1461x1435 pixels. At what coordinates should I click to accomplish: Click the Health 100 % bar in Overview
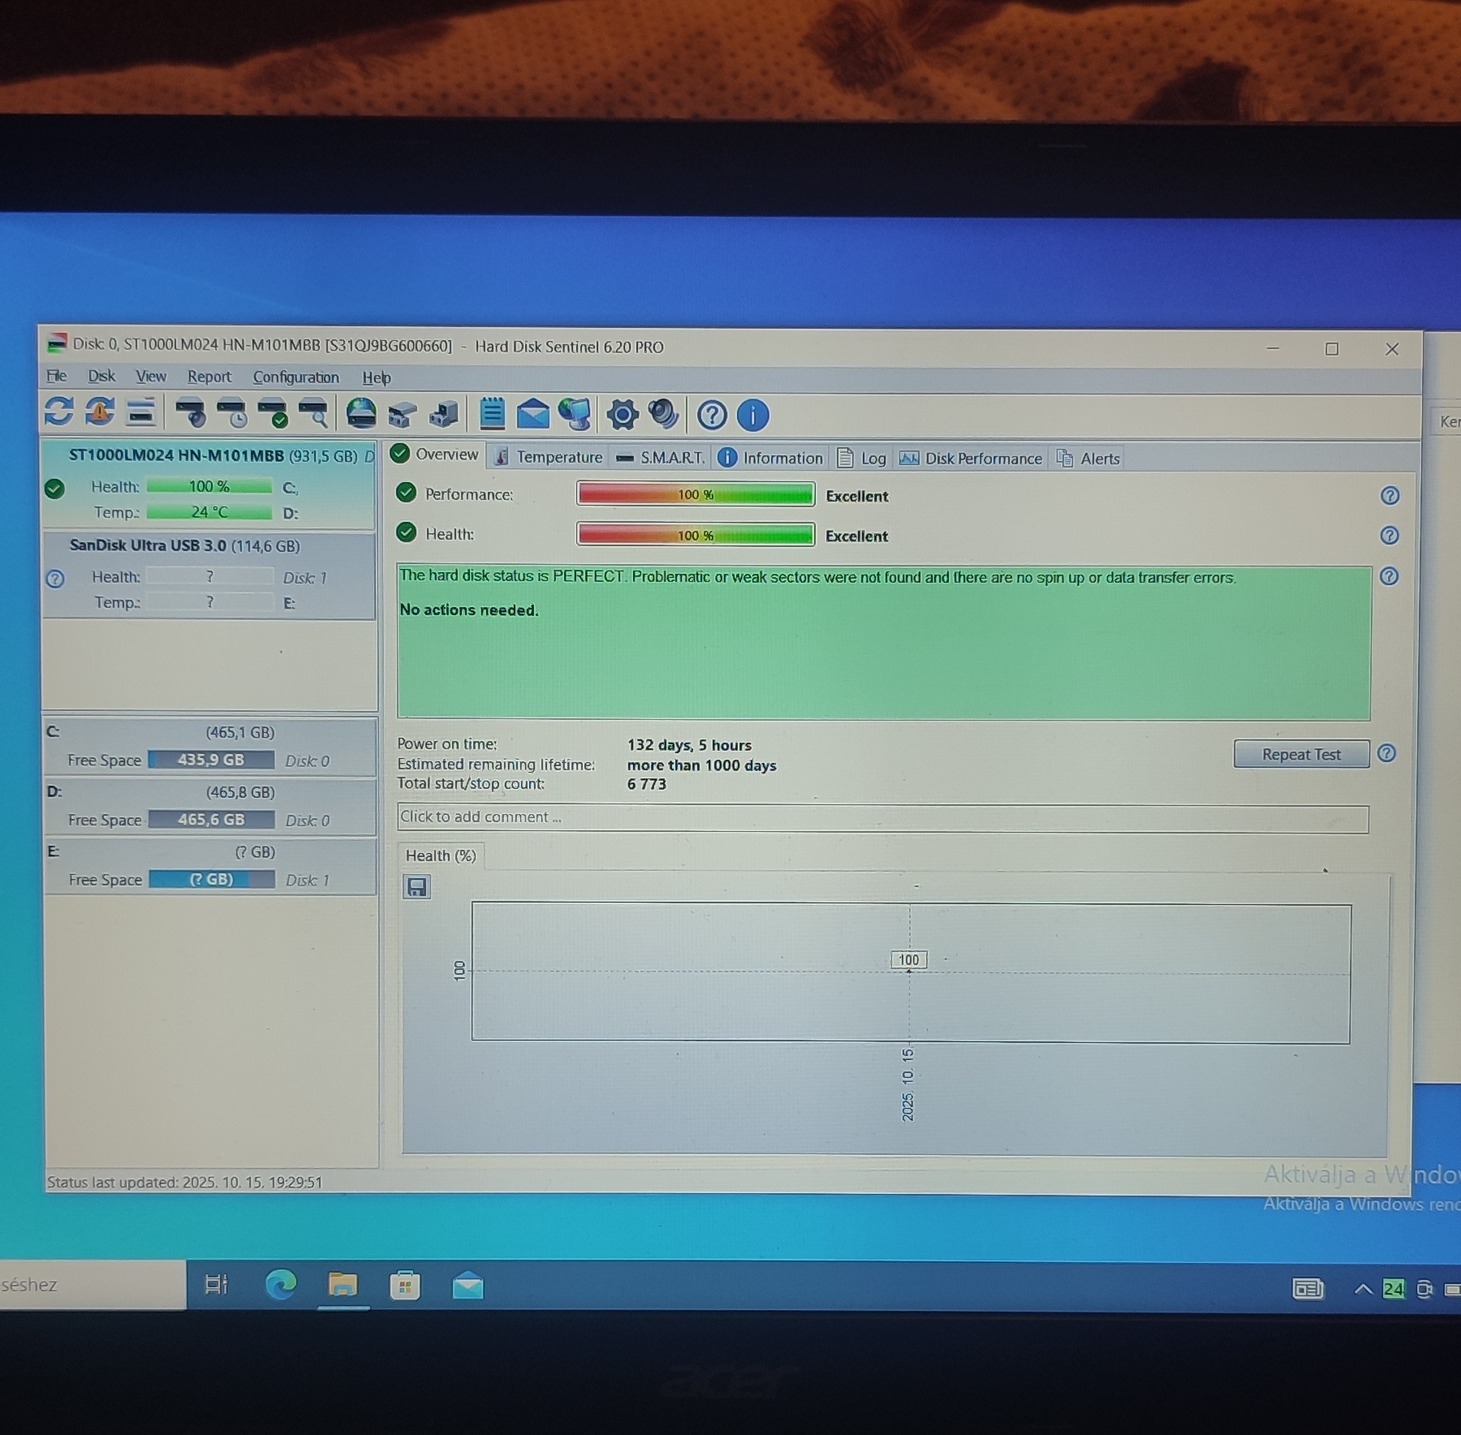(696, 535)
